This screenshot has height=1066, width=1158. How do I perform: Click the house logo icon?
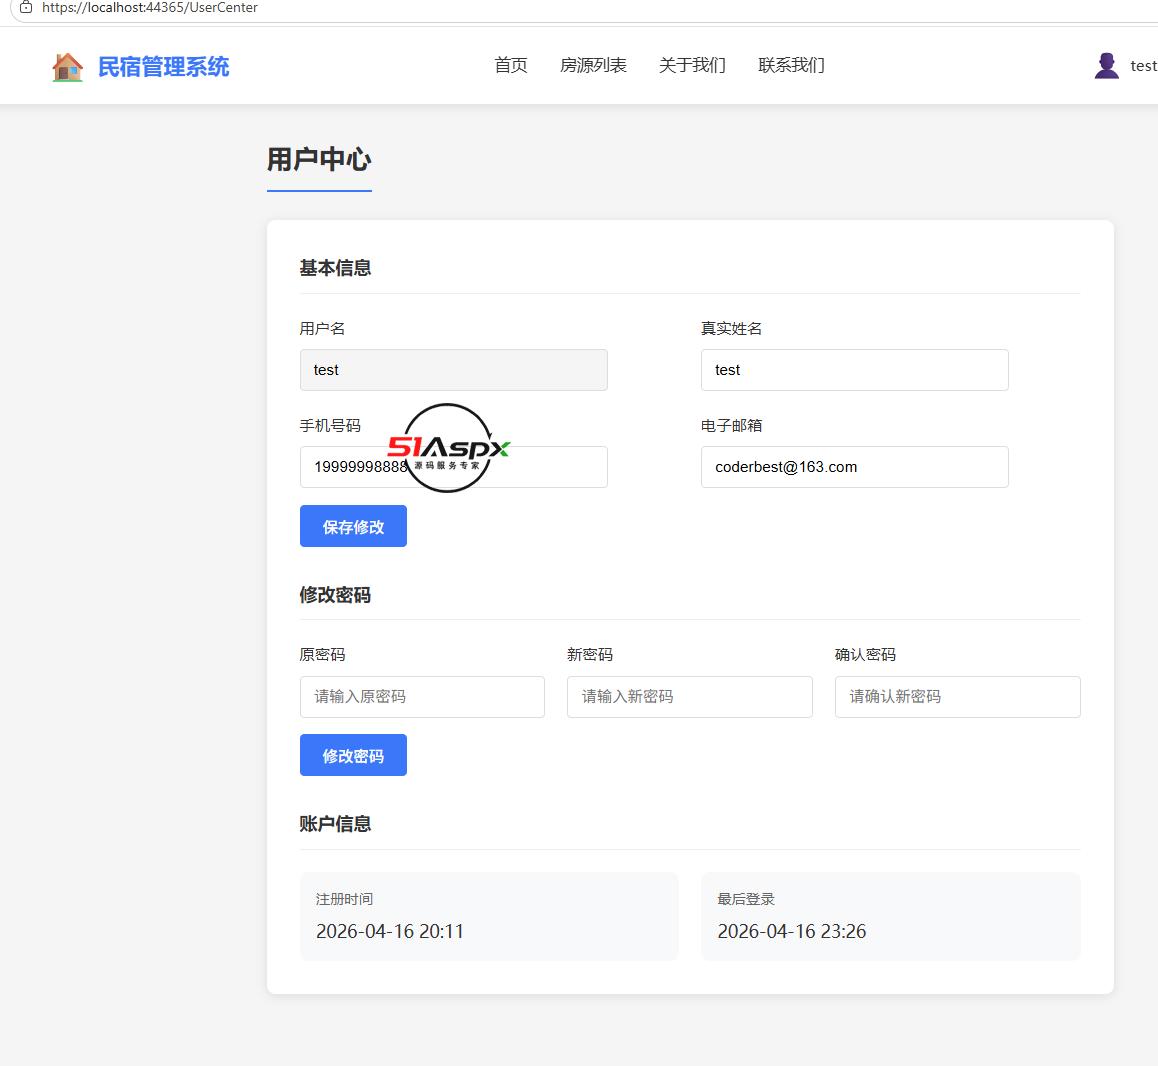[x=67, y=67]
